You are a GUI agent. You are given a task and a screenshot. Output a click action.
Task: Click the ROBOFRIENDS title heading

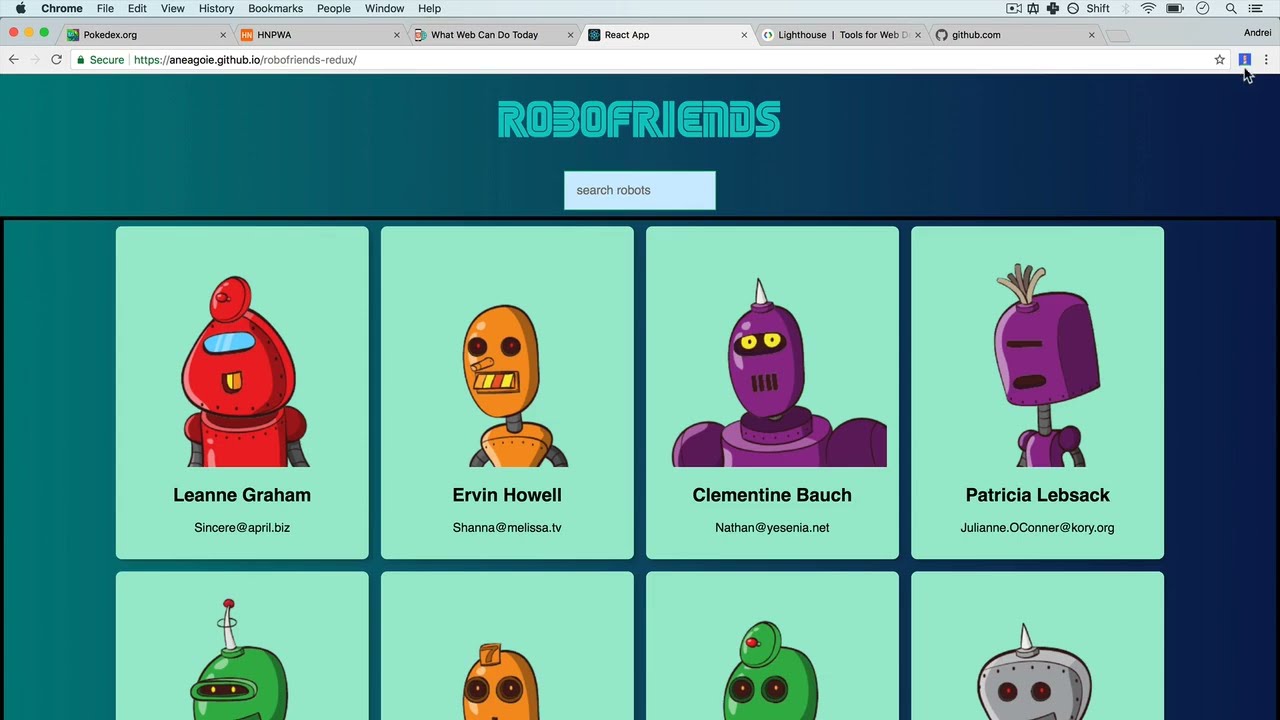(639, 120)
